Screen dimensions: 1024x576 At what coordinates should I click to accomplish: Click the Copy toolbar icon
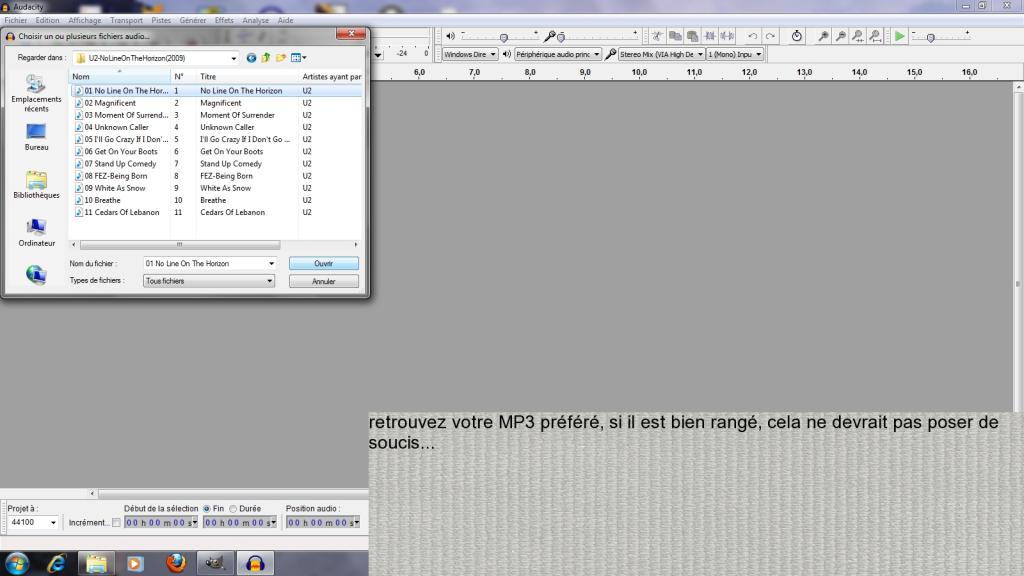675,37
